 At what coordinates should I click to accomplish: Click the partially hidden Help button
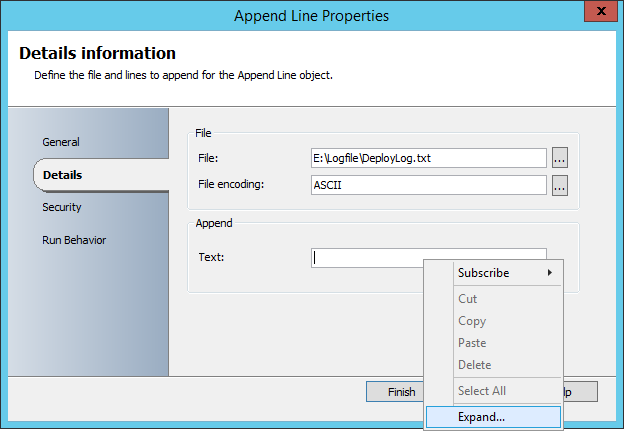point(581,392)
